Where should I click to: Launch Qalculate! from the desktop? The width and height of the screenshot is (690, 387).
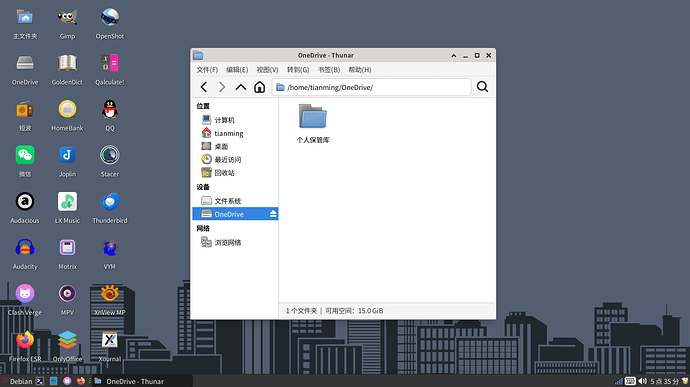click(x=110, y=70)
